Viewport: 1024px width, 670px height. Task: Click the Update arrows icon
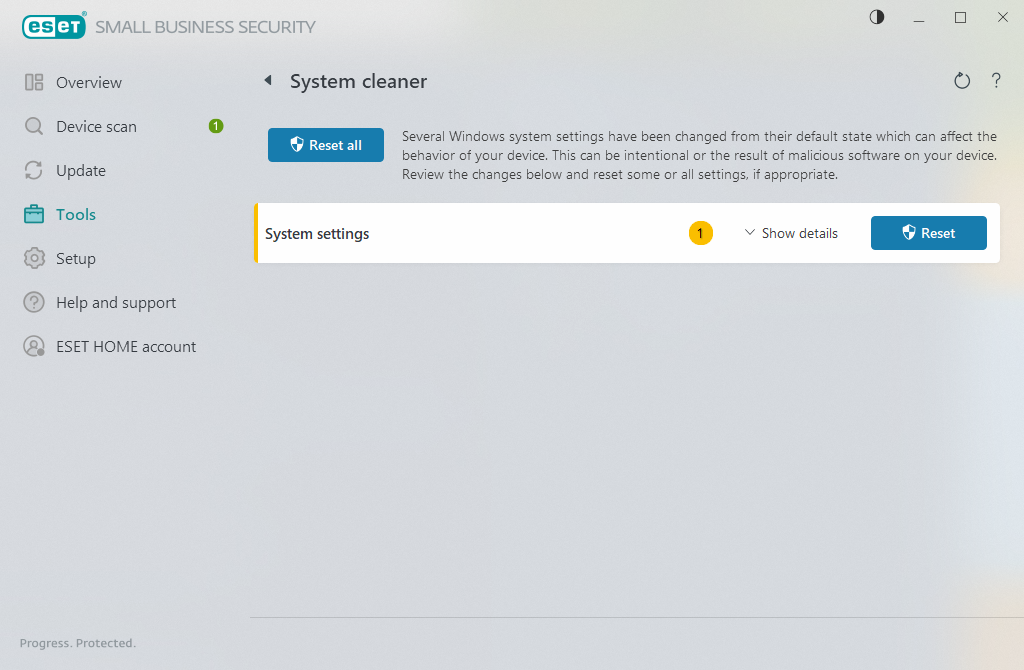[34, 170]
